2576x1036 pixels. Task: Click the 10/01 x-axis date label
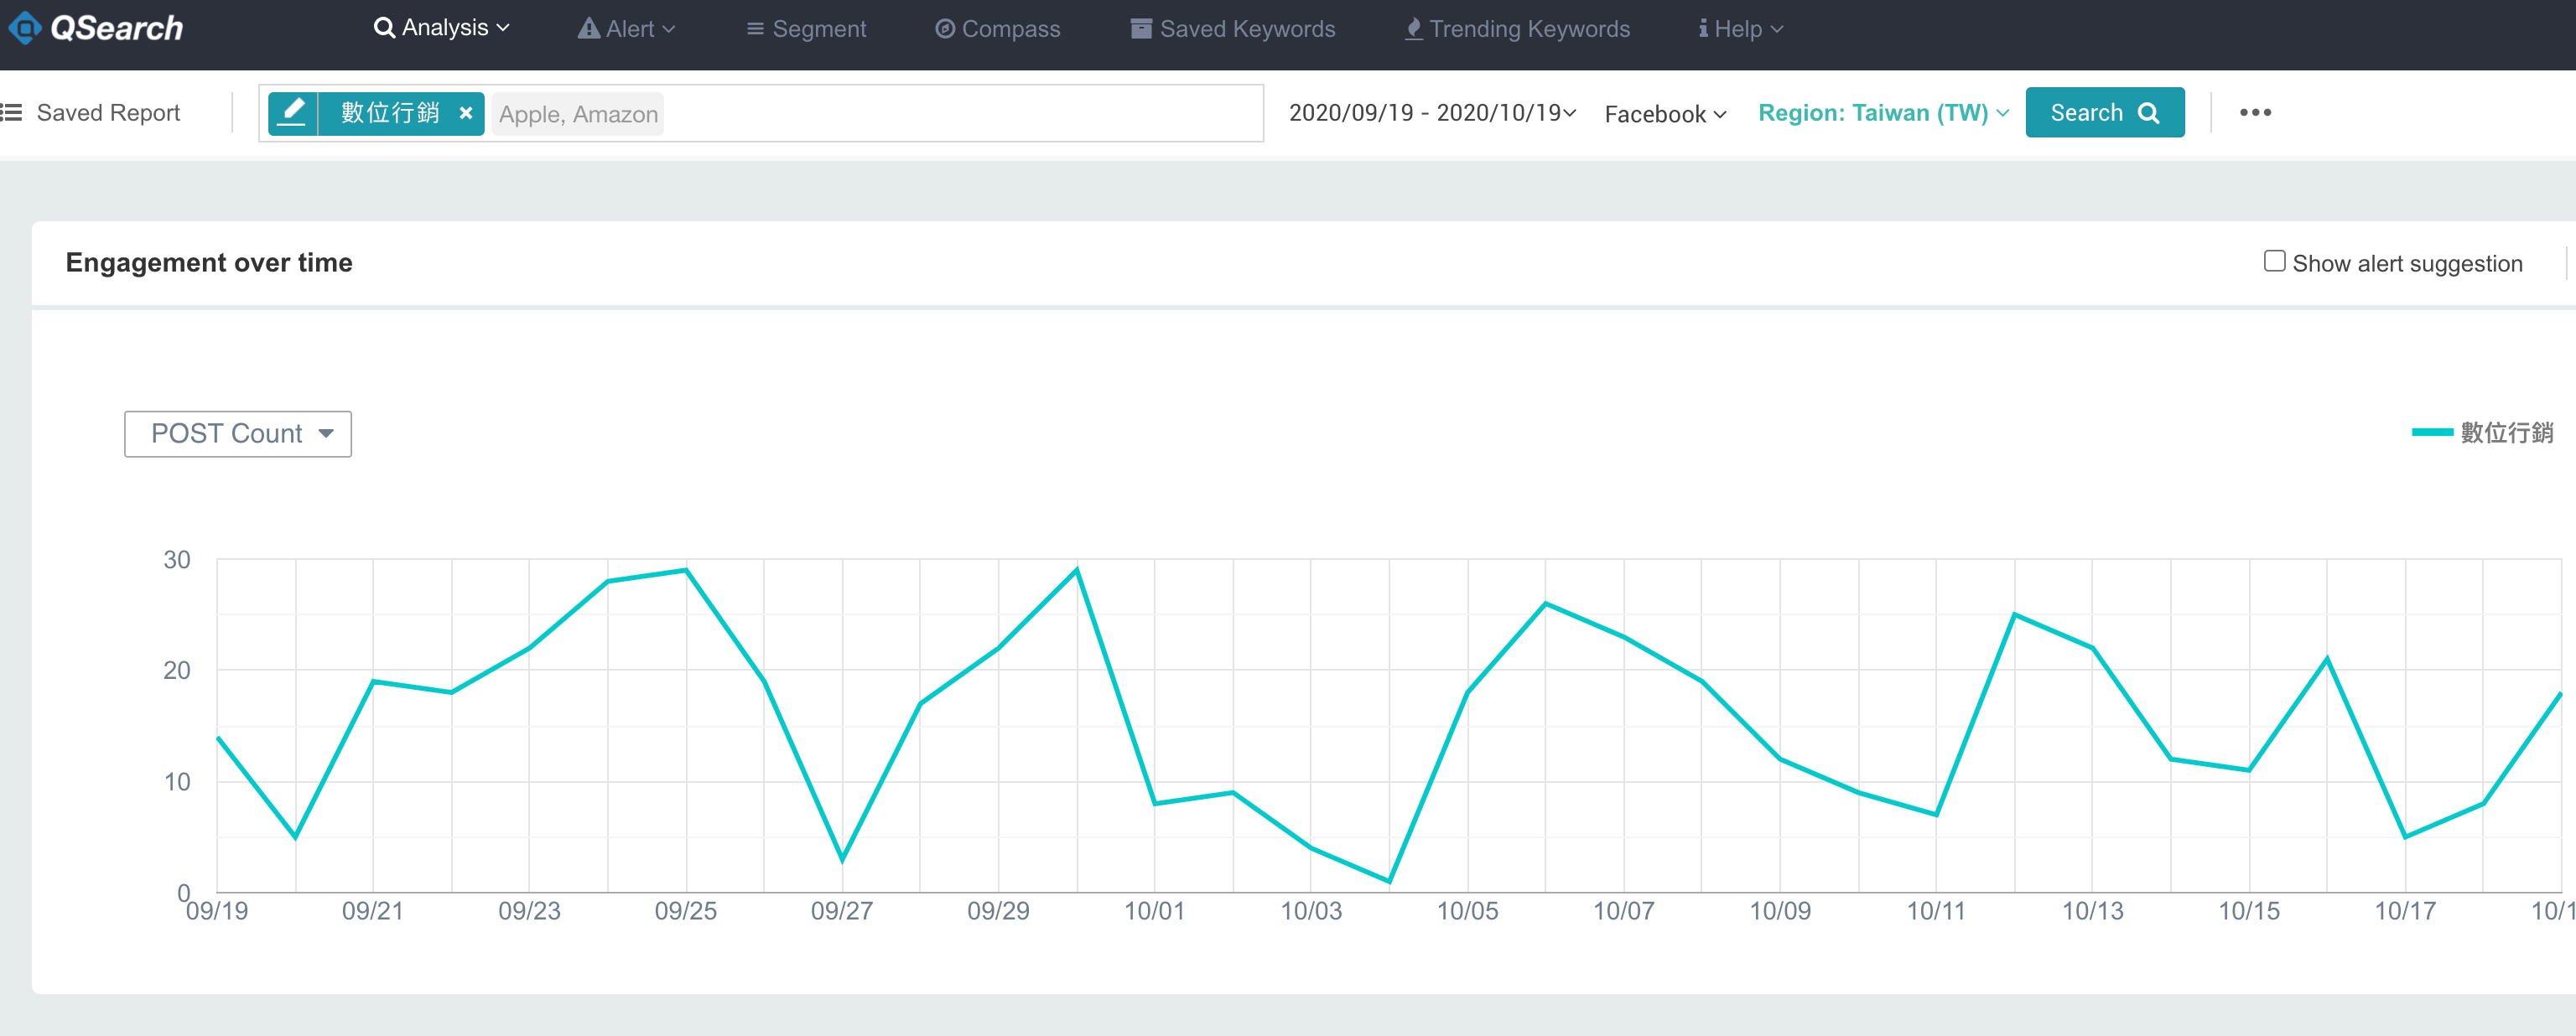tap(1154, 911)
